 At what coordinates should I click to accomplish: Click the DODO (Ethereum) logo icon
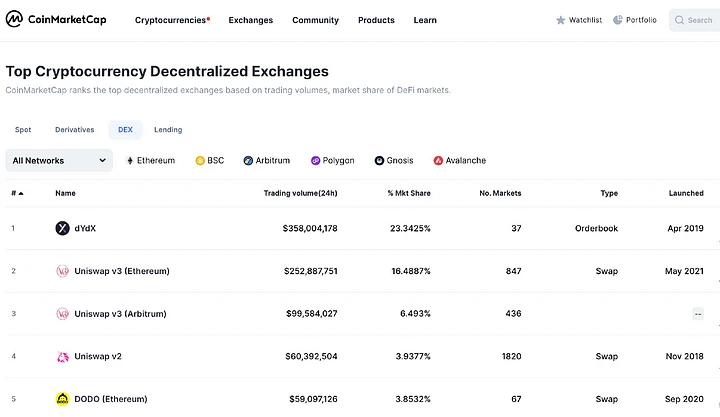pyautogui.click(x=62, y=399)
